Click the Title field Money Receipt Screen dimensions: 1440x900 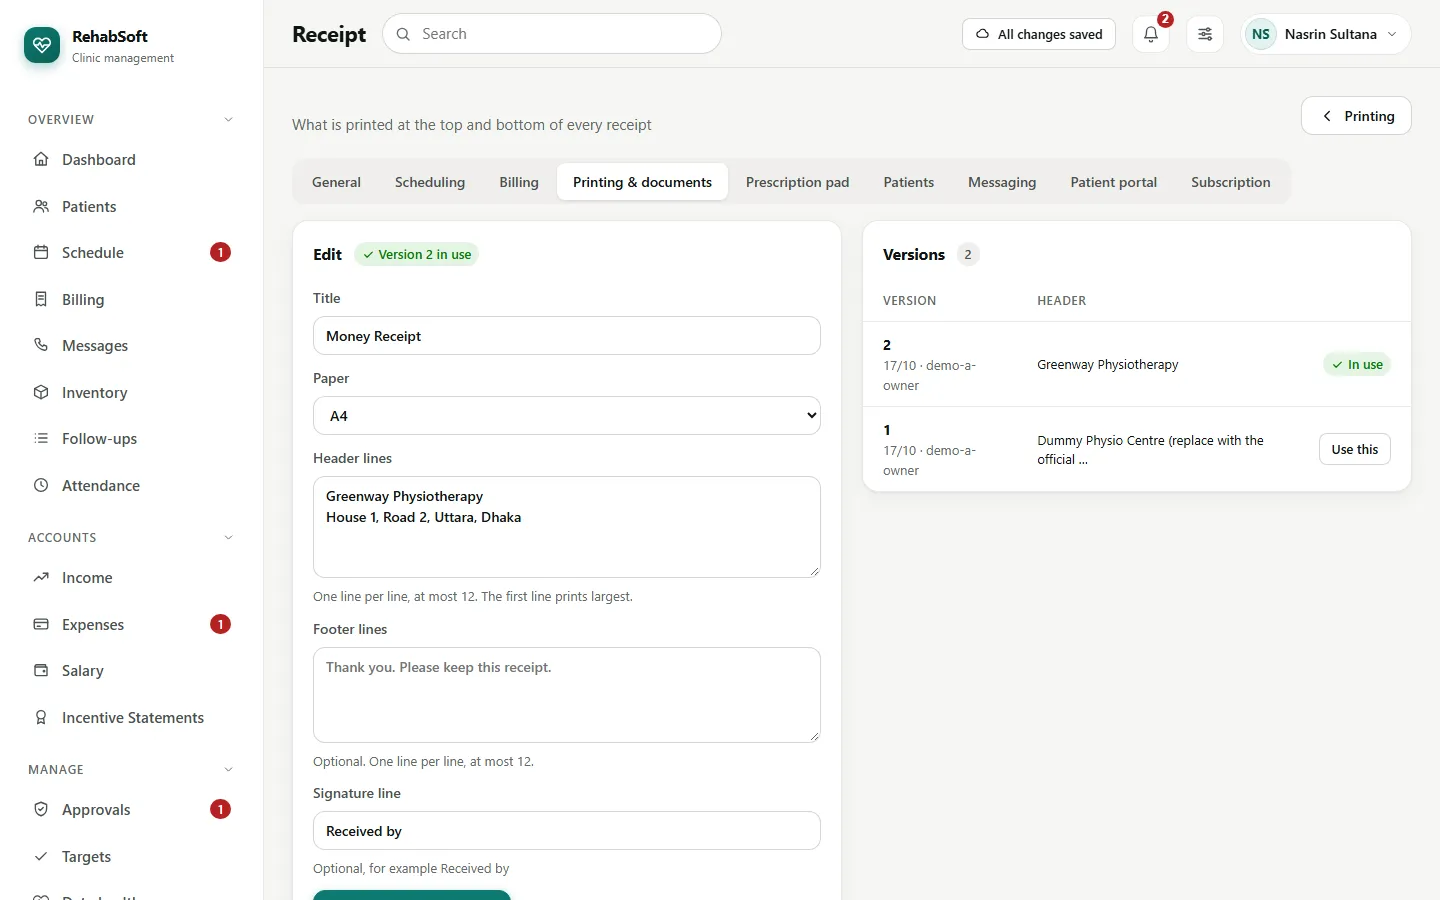(x=567, y=336)
